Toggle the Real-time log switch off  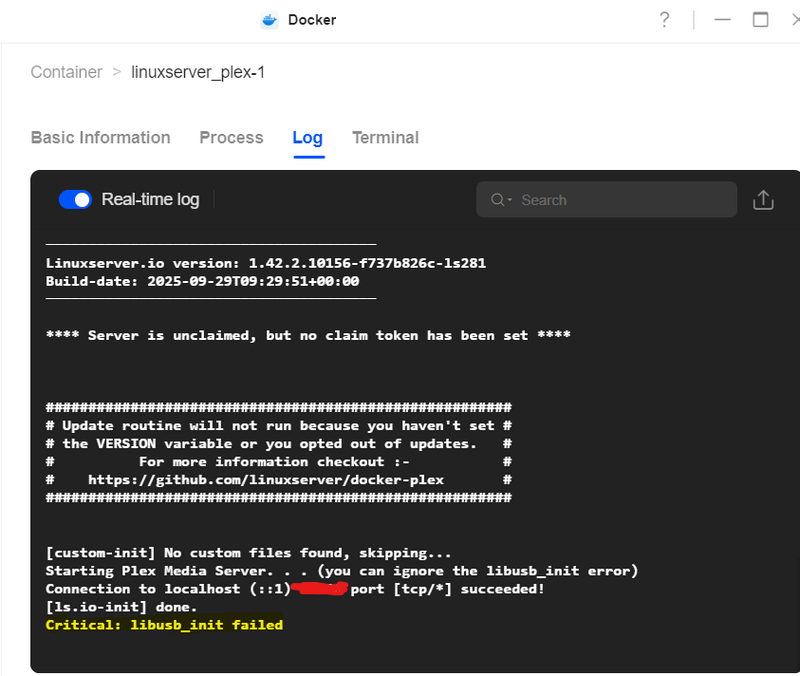tap(75, 199)
